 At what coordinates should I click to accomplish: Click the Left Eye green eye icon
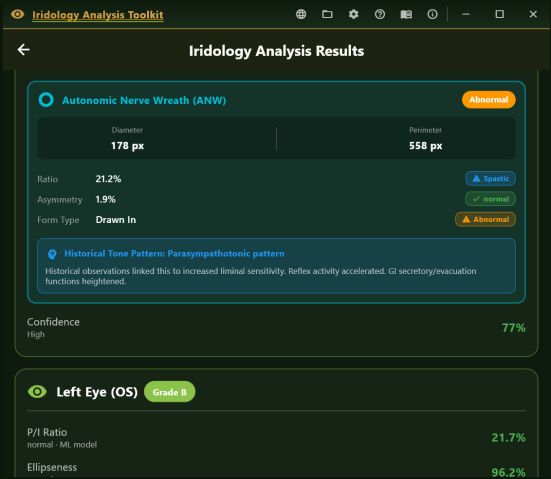[x=37, y=391]
